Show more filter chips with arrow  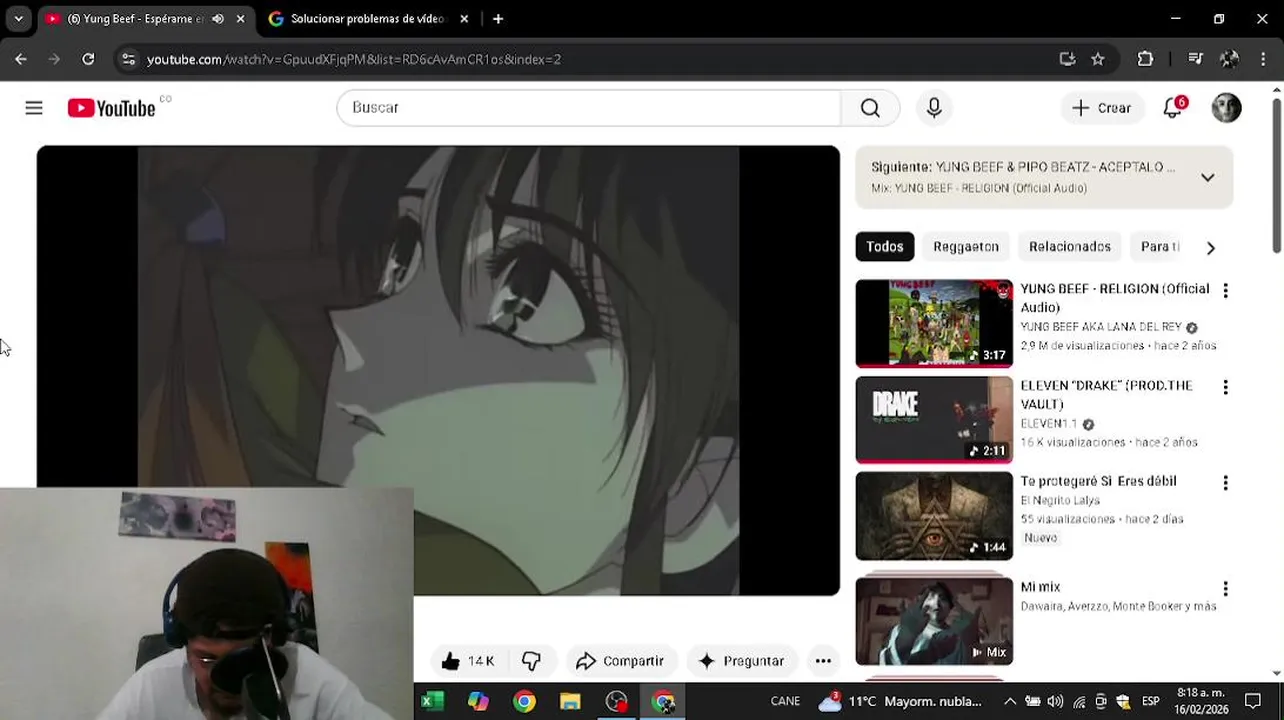click(1210, 248)
